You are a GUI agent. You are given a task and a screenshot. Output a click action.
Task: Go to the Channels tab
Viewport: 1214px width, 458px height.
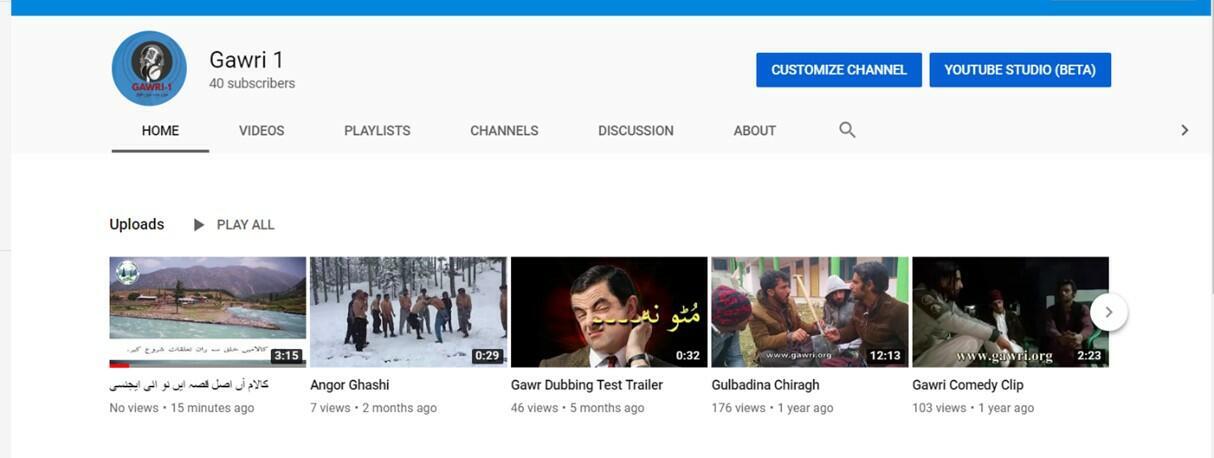(504, 131)
